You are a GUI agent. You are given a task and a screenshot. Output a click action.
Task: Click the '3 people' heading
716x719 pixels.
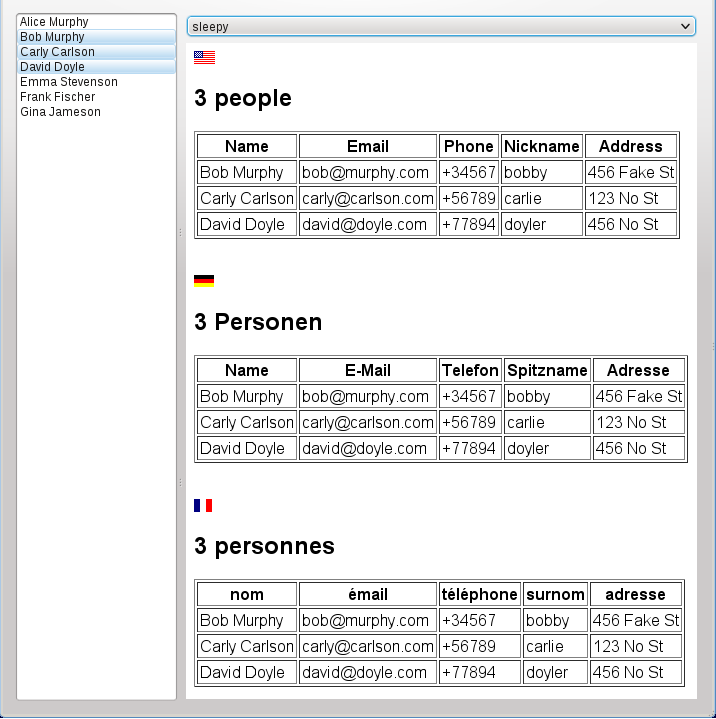[x=243, y=98]
